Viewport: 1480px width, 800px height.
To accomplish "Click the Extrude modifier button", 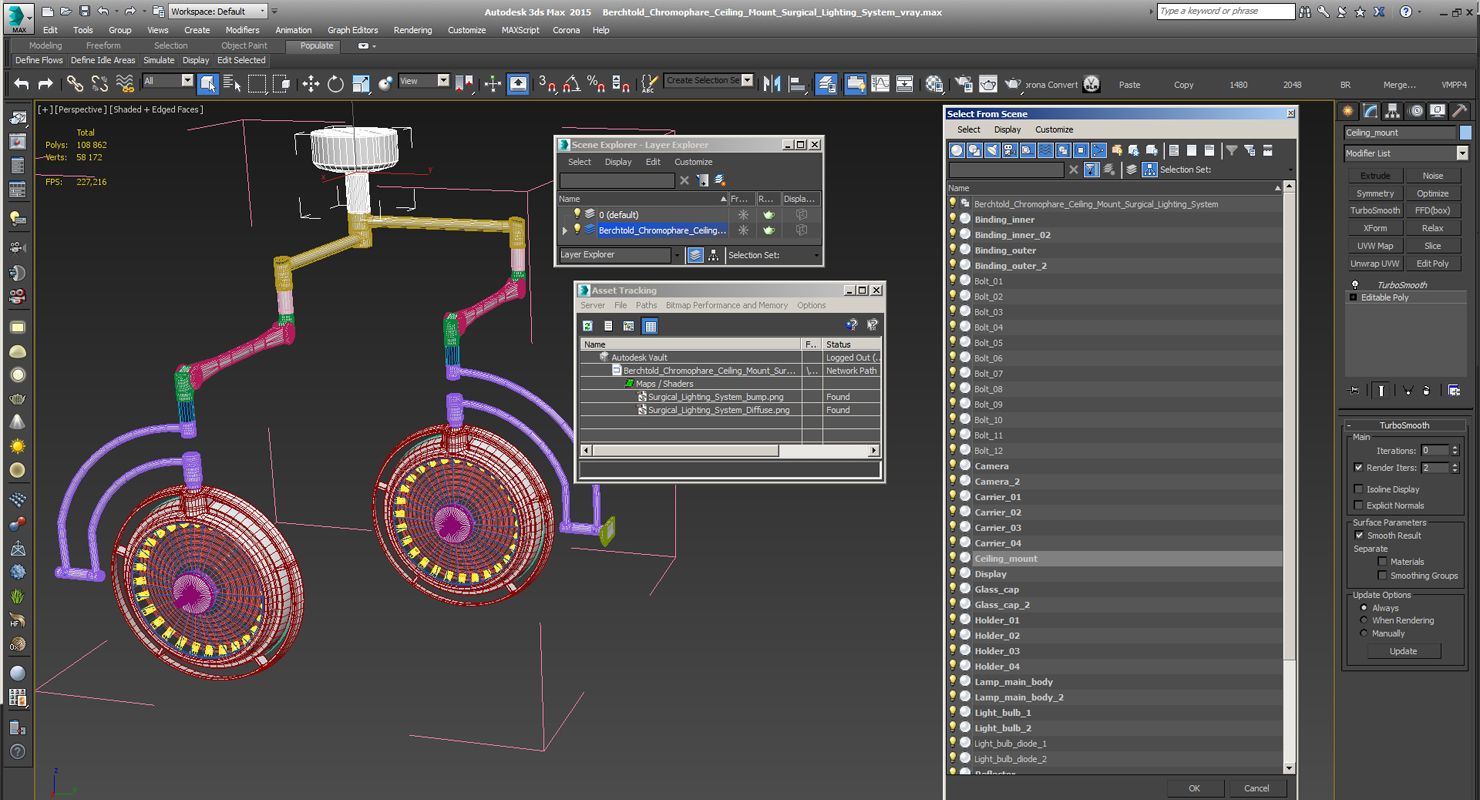I will 1375,175.
